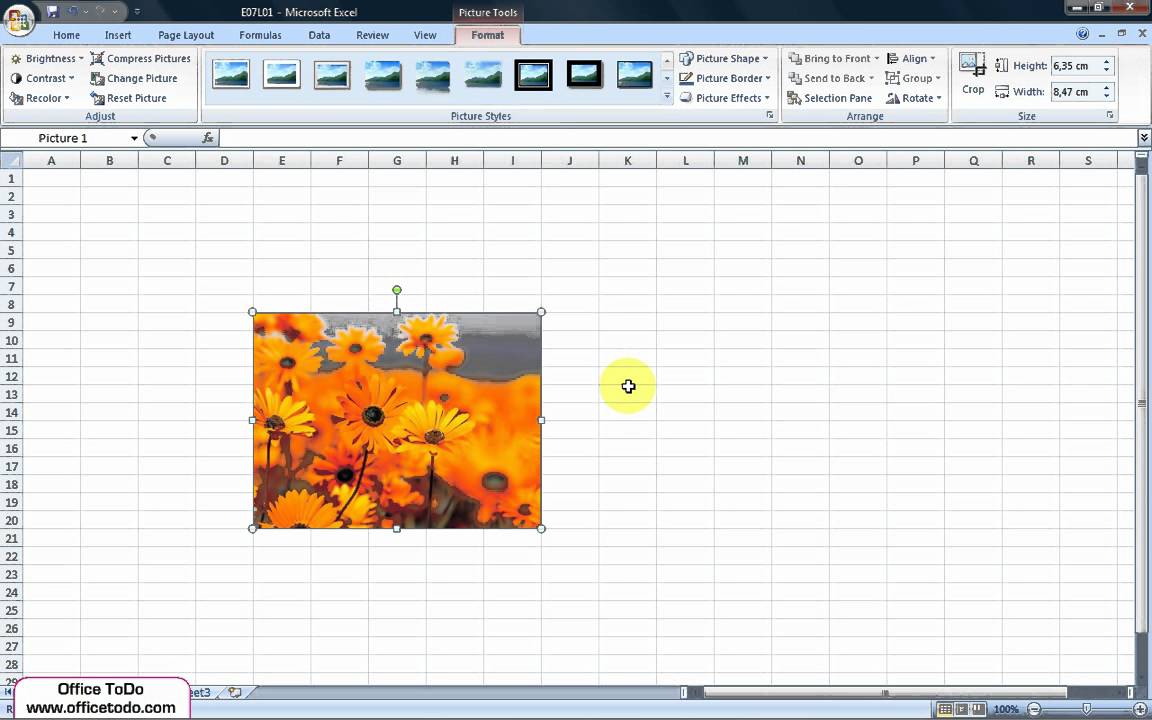
Task: Open the Picture Shape menu
Action: pos(724,58)
